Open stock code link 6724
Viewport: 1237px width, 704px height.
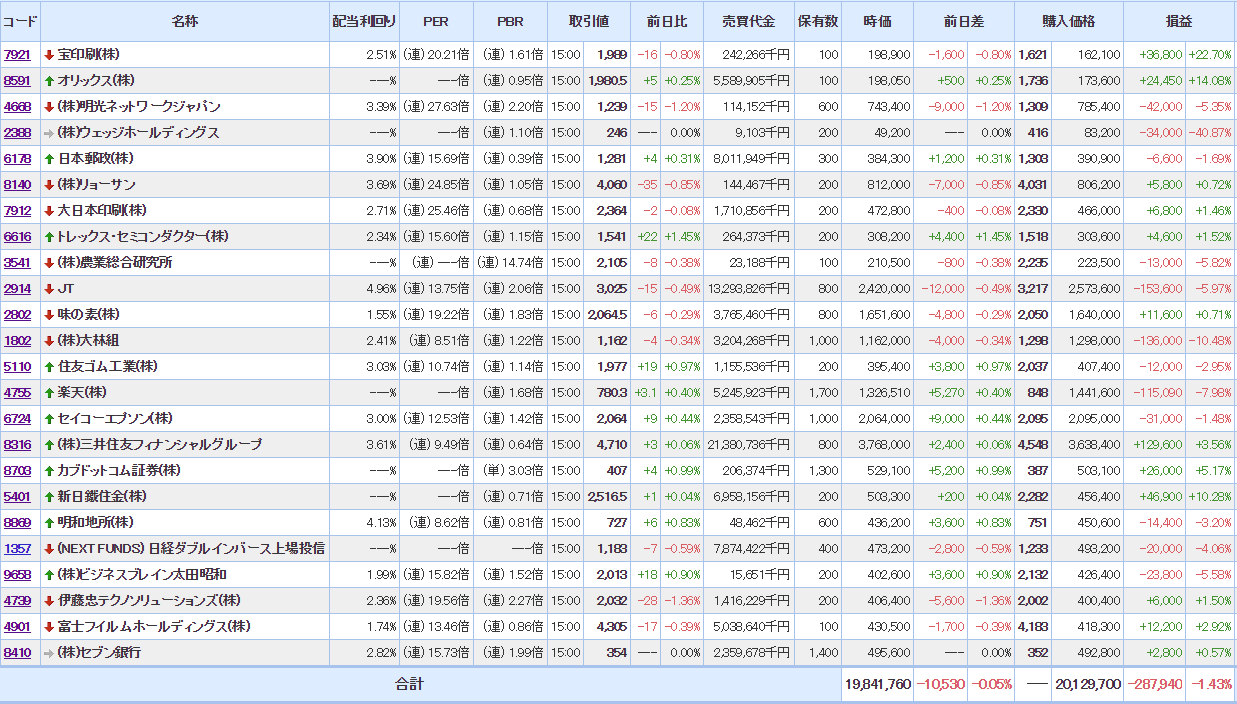17,418
